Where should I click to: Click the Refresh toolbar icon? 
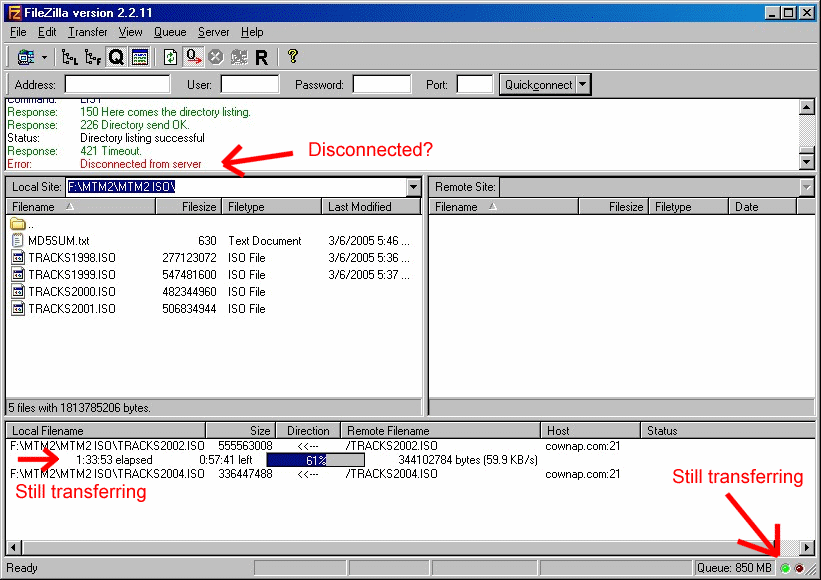[x=171, y=58]
